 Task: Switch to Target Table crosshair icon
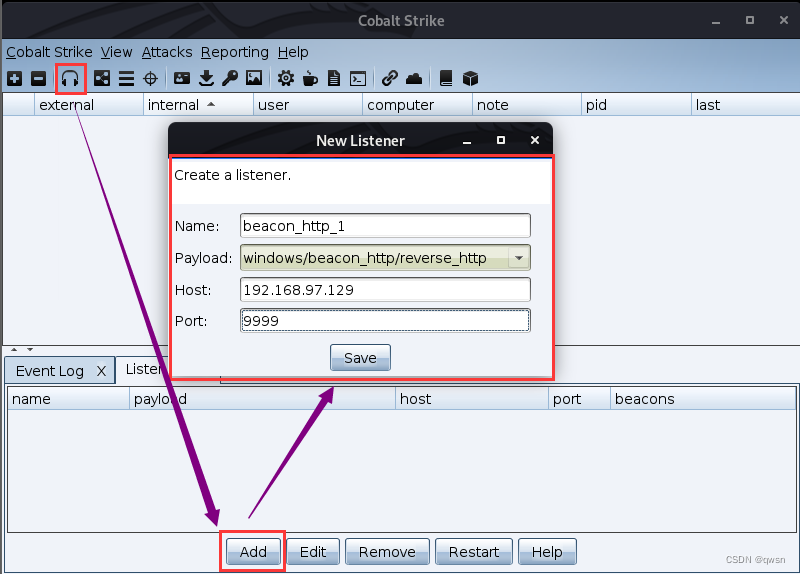pyautogui.click(x=151, y=79)
